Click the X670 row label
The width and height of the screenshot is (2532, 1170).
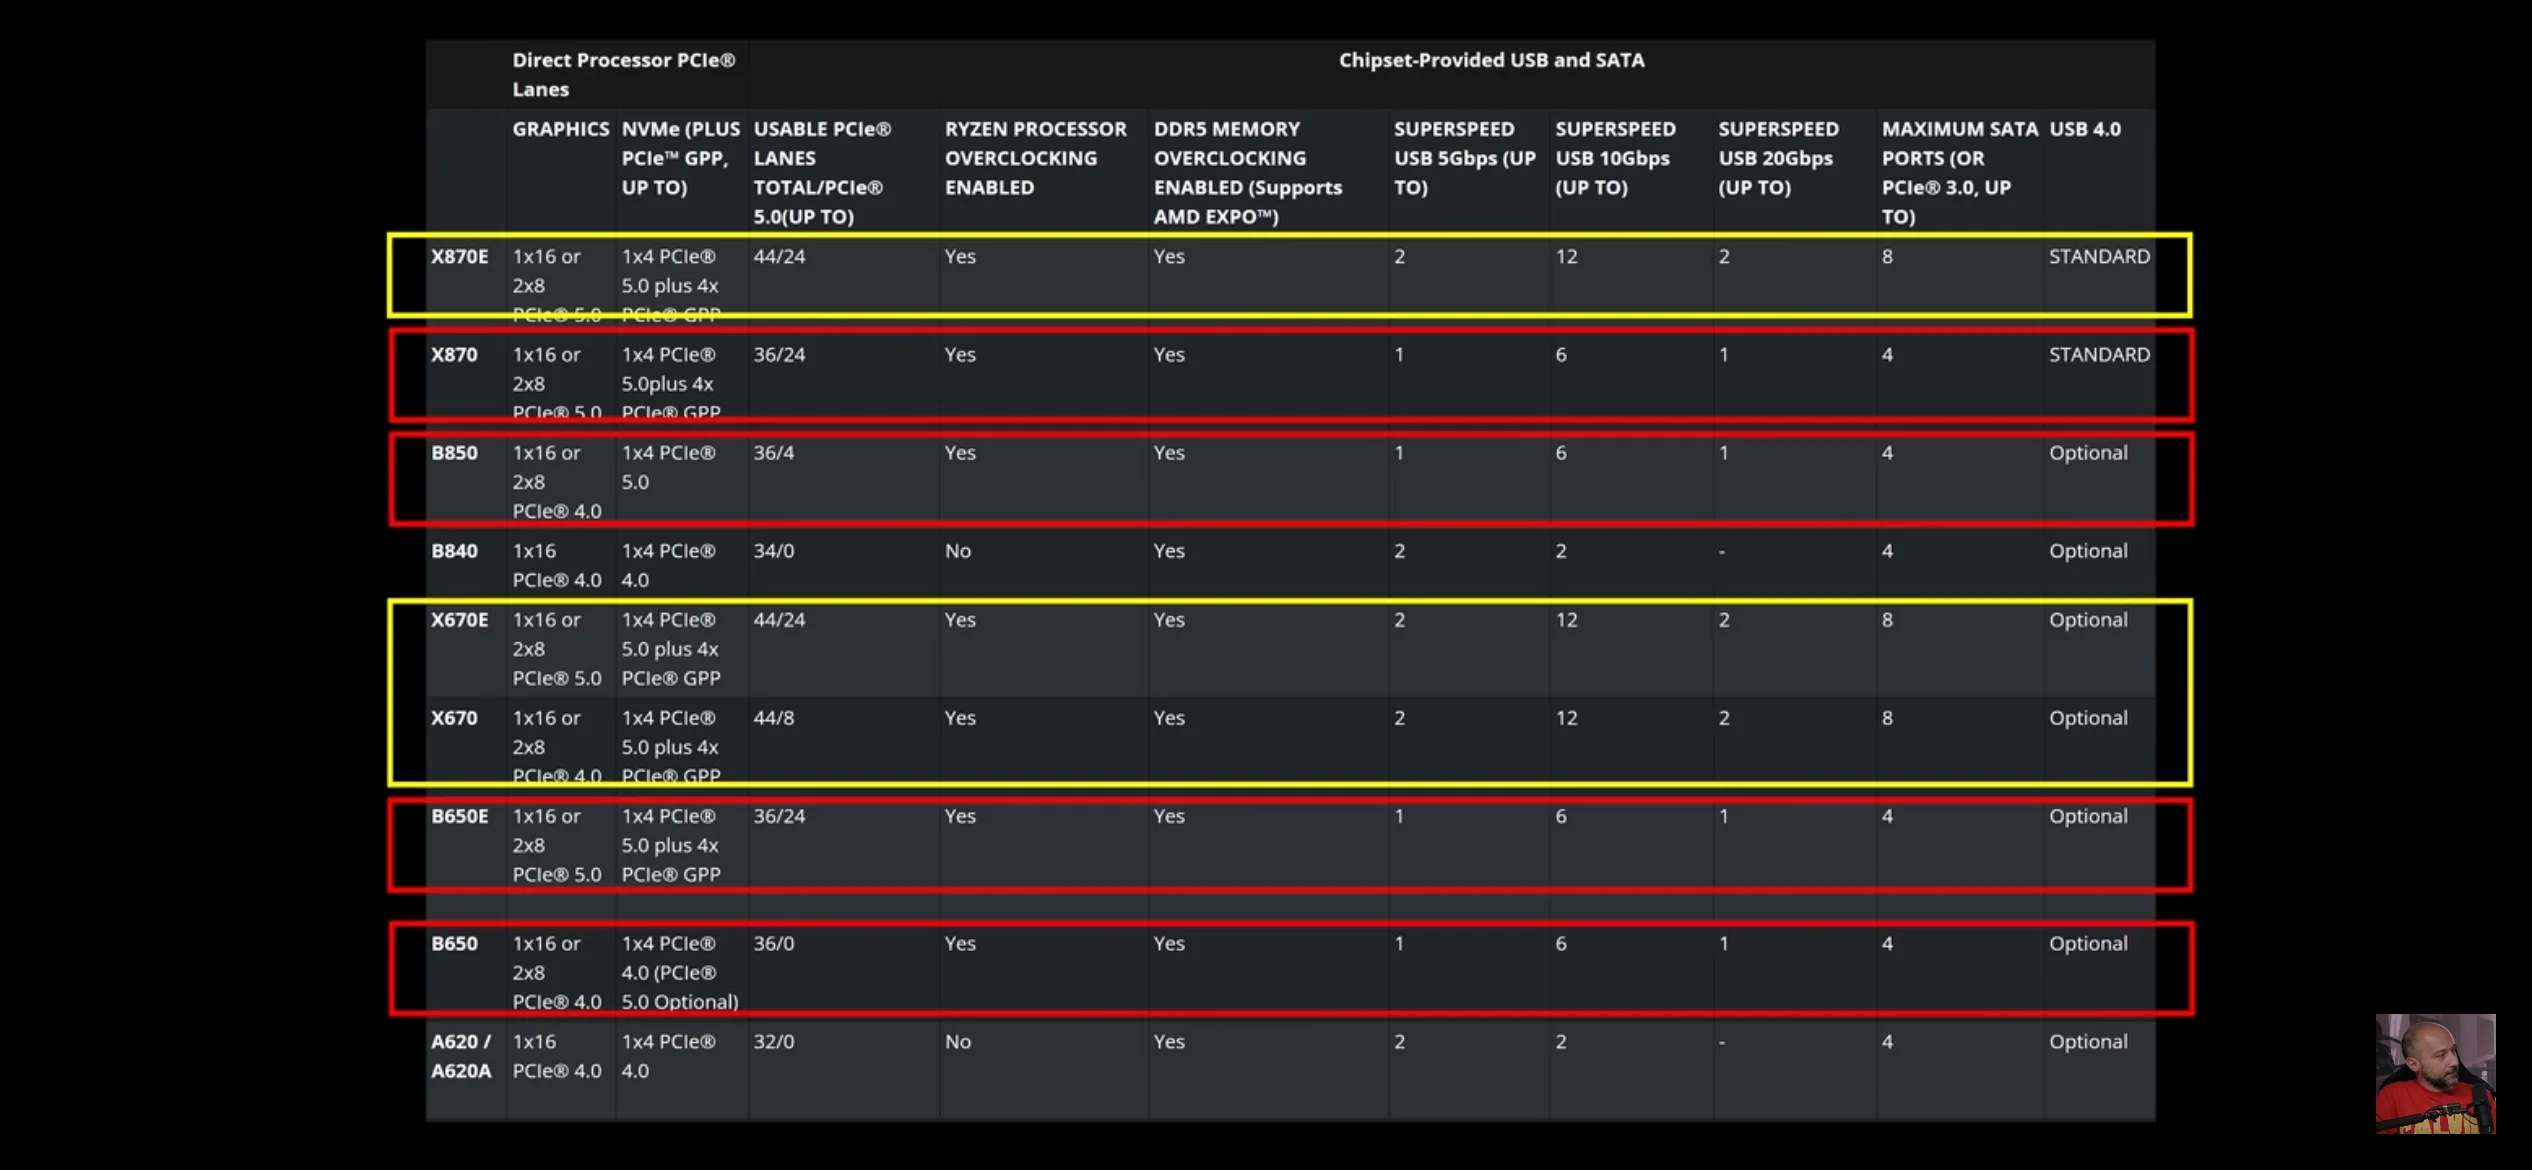pos(454,718)
